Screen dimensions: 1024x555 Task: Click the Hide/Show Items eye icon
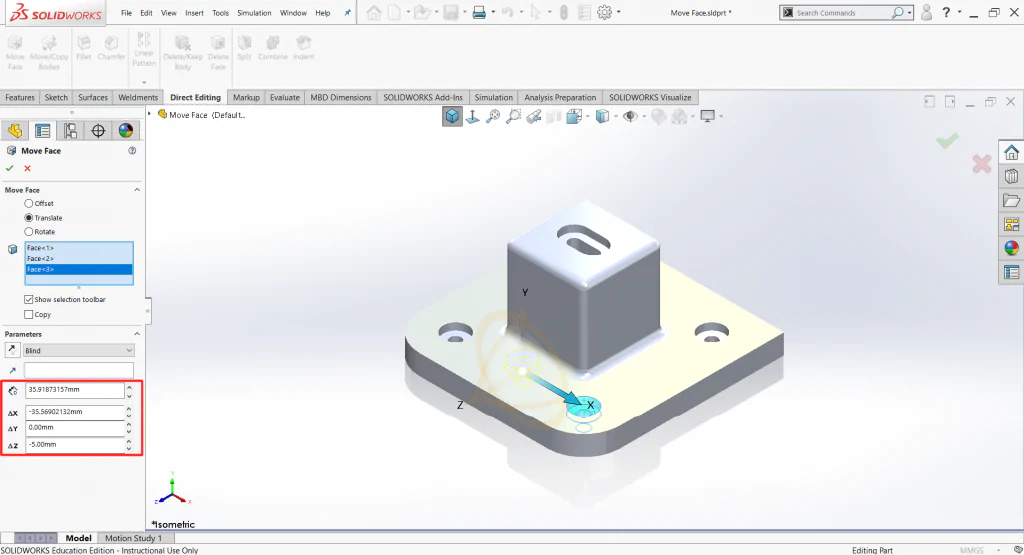pyautogui.click(x=630, y=116)
